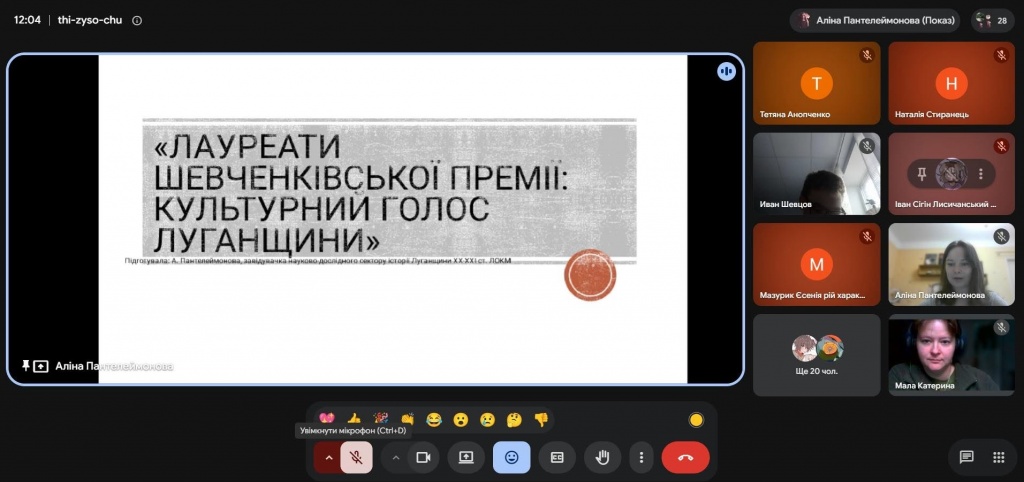Open the participants list showing 28
The image size is (1024, 482).
pos(993,21)
